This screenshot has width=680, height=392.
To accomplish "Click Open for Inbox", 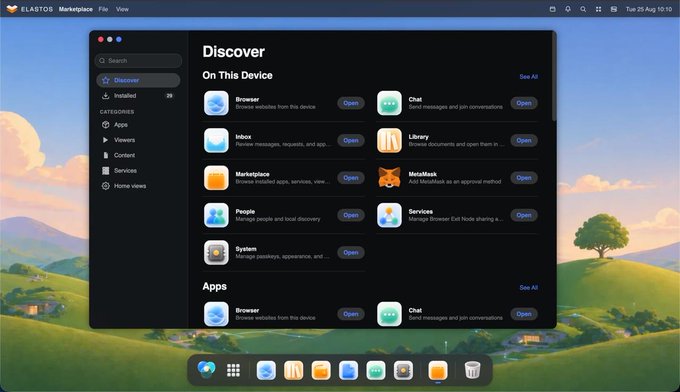I will point(351,140).
